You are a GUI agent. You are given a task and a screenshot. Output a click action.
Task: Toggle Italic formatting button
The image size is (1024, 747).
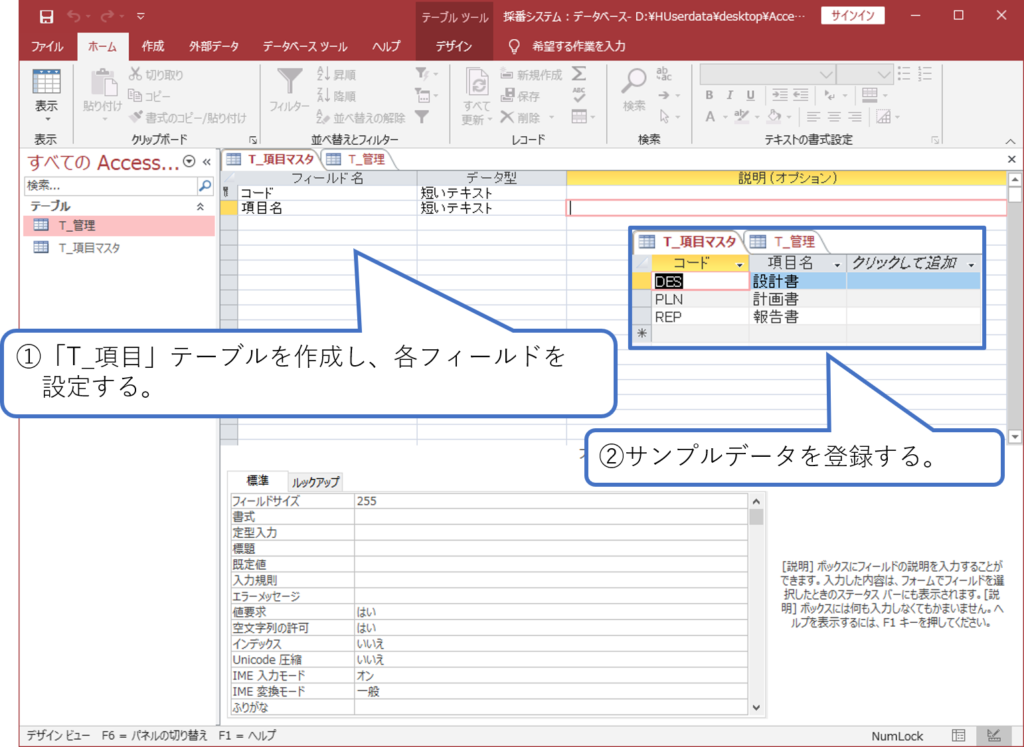729,95
